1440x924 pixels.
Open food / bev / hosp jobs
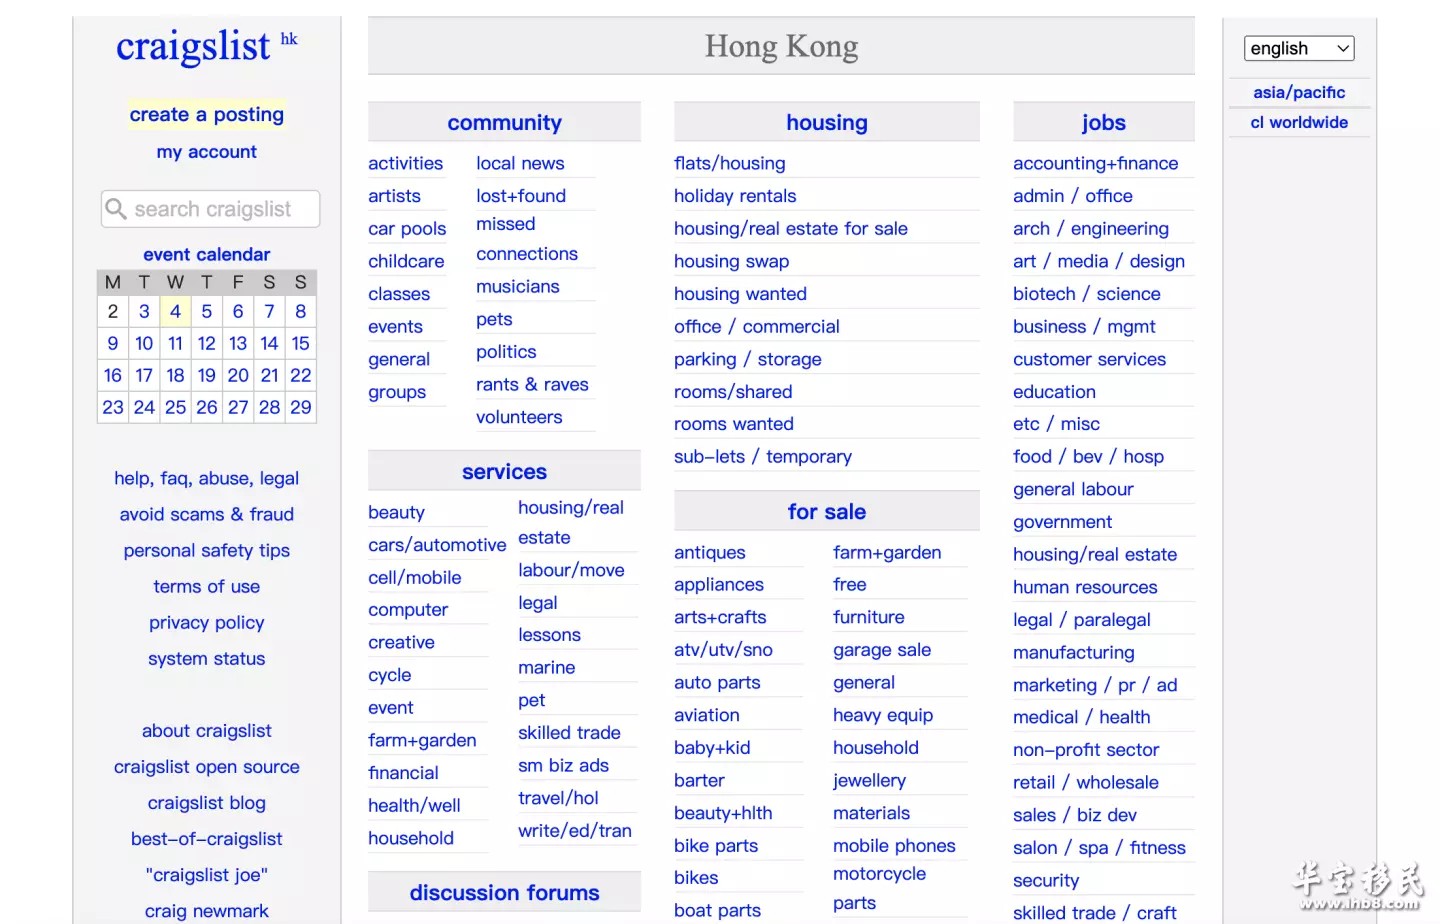click(x=1089, y=456)
